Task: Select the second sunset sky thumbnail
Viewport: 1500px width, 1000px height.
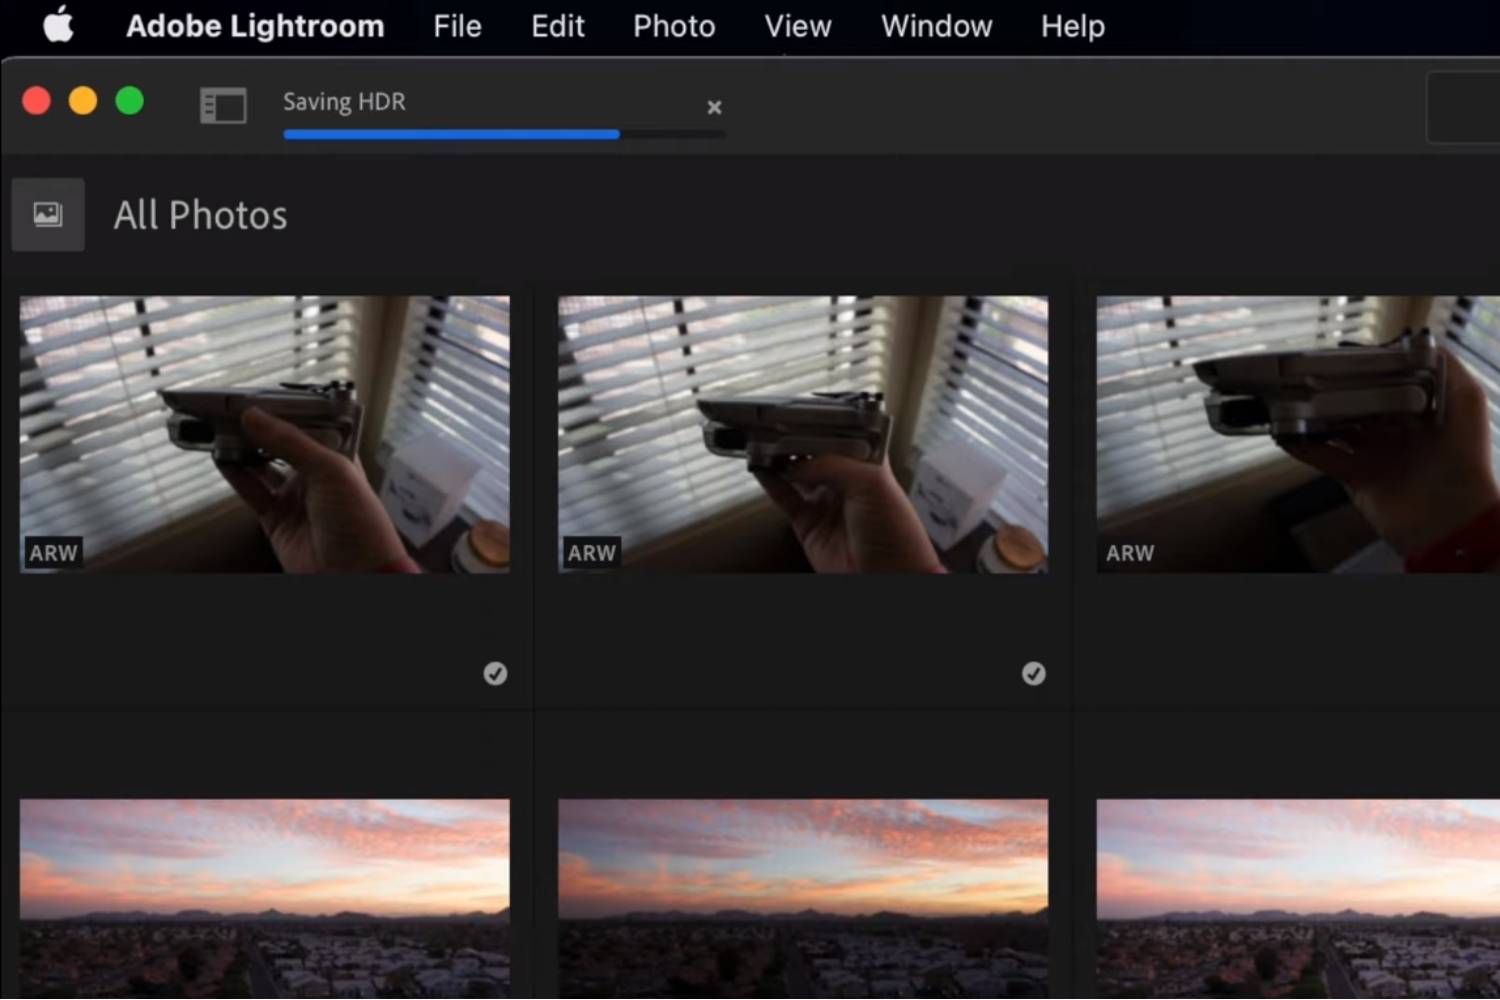Action: click(x=803, y=898)
